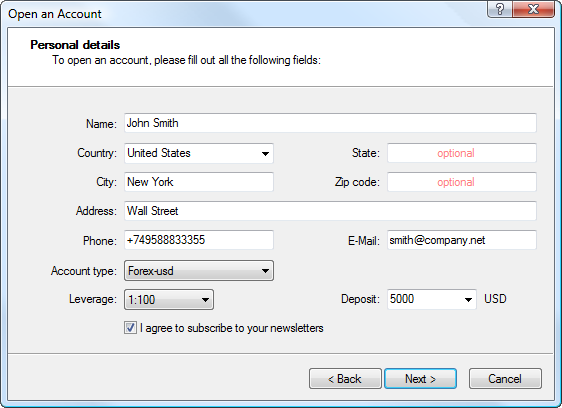Cancel the account opening
This screenshot has width=562, height=408.
click(x=505, y=379)
